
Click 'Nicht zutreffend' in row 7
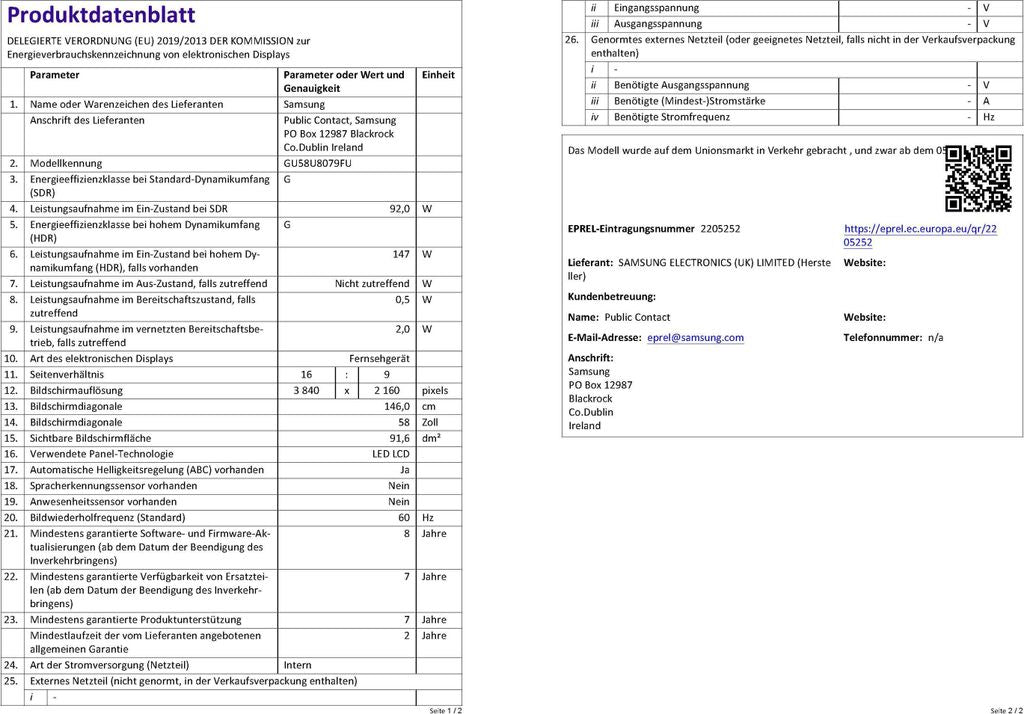click(x=372, y=284)
